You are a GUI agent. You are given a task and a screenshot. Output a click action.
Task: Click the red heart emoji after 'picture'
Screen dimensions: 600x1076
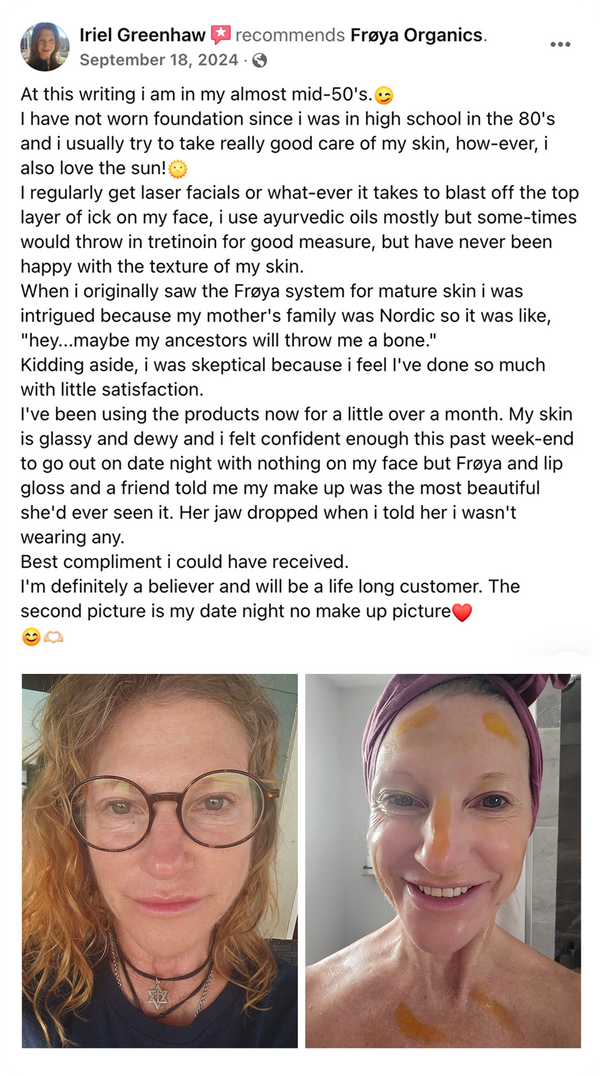tap(462, 612)
